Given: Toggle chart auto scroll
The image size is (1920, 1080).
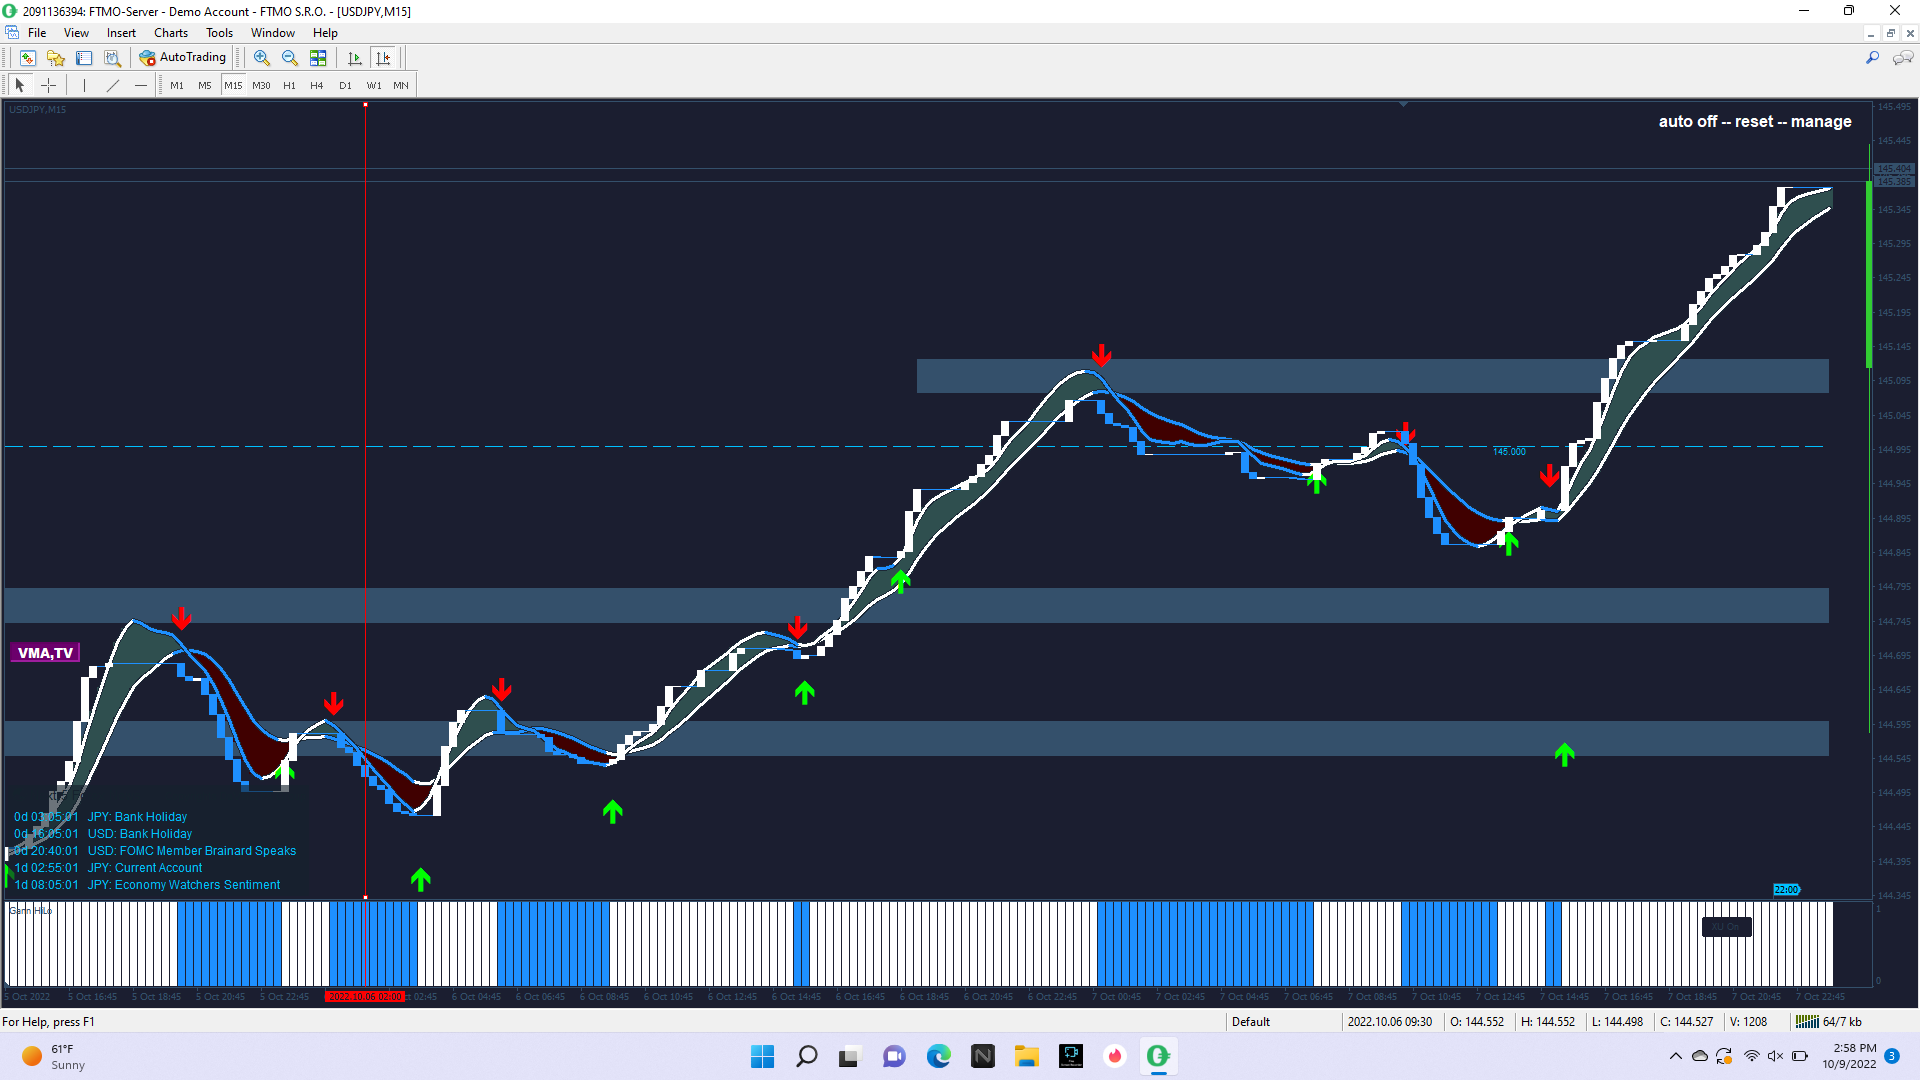Looking at the screenshot, I should [x=354, y=58].
